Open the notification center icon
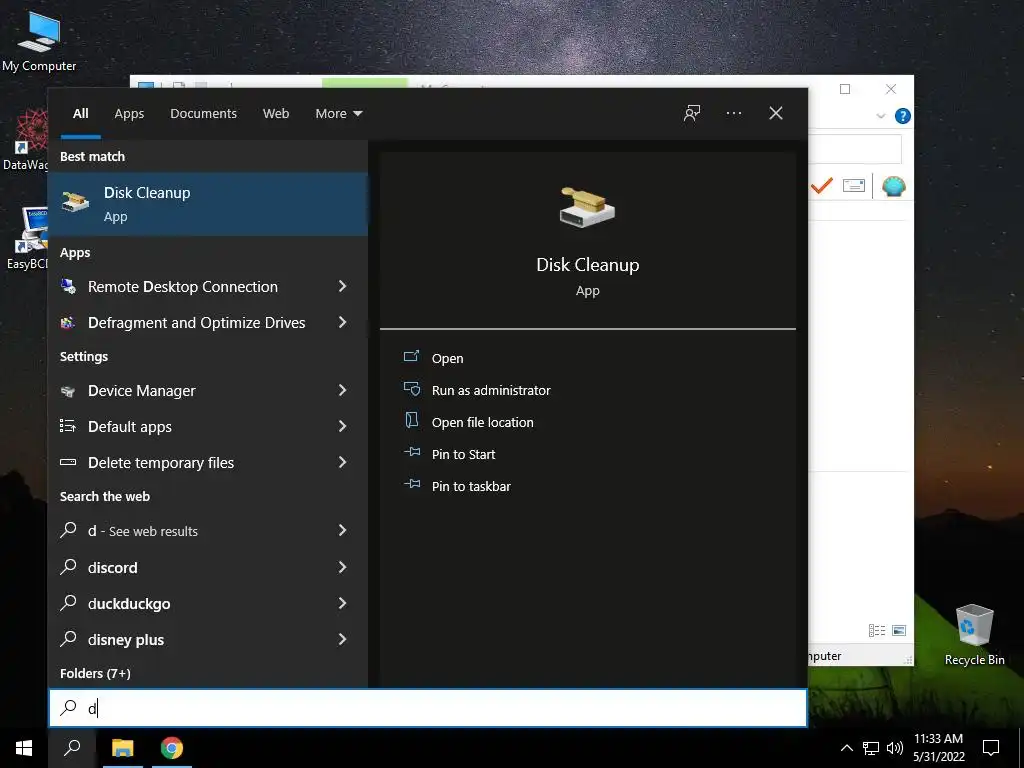Image resolution: width=1024 pixels, height=768 pixels. [991, 748]
